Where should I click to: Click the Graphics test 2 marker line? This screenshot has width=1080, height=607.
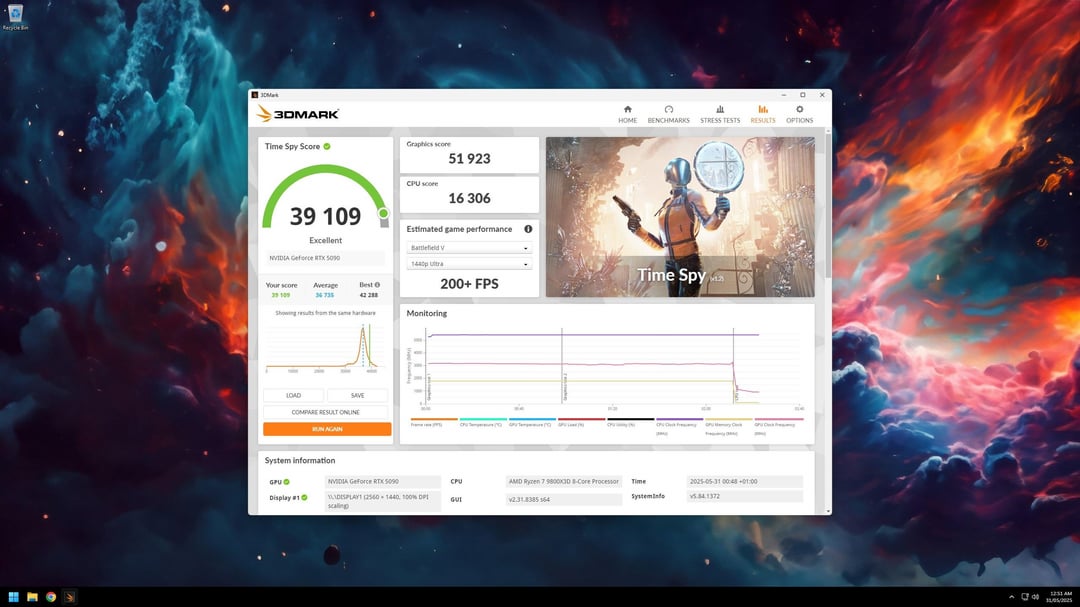click(562, 366)
